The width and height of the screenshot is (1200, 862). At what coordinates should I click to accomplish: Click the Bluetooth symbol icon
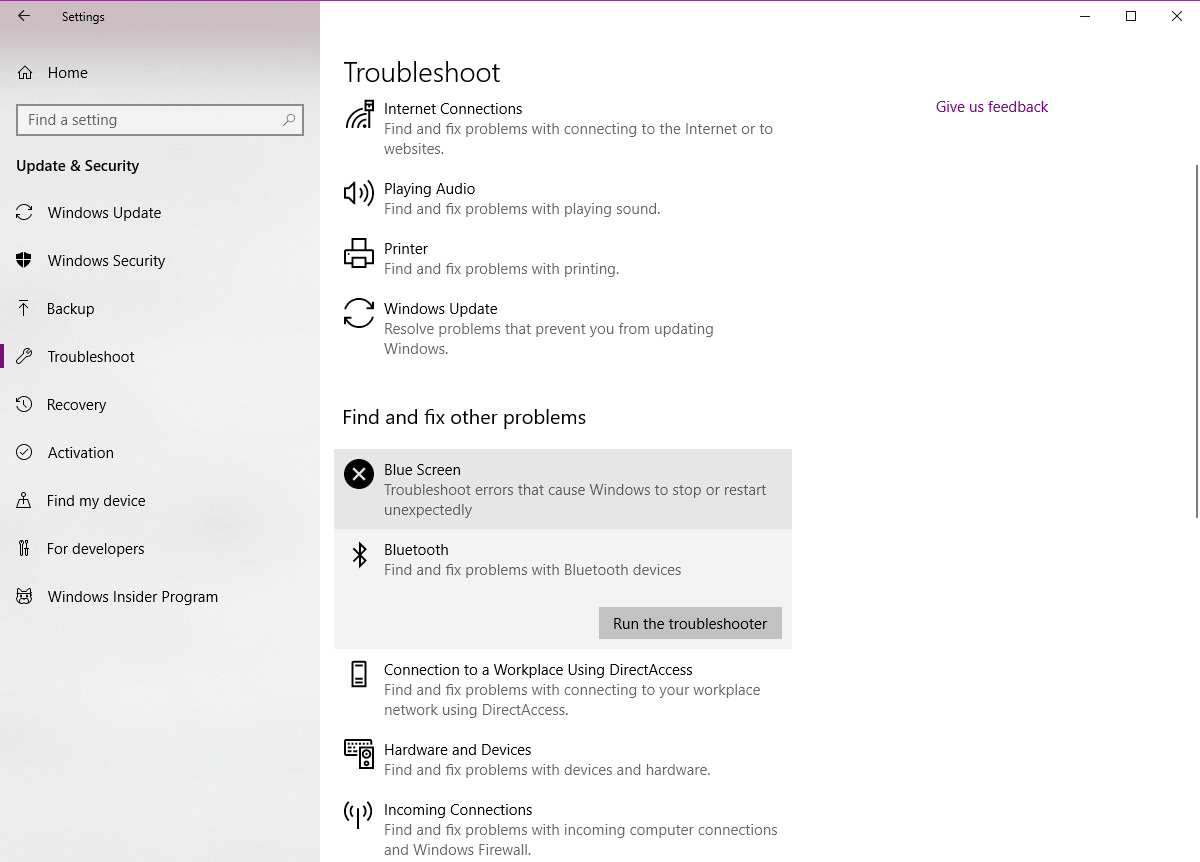coord(359,554)
